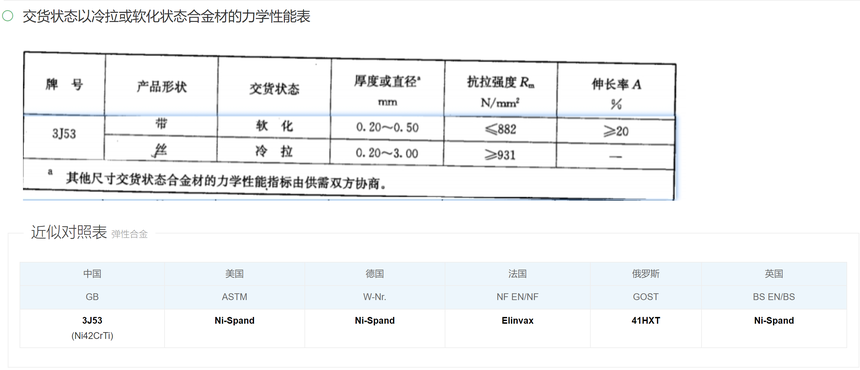The height and width of the screenshot is (370, 860).
Task: Click the GB standard cell
Action: pyautogui.click(x=92, y=297)
